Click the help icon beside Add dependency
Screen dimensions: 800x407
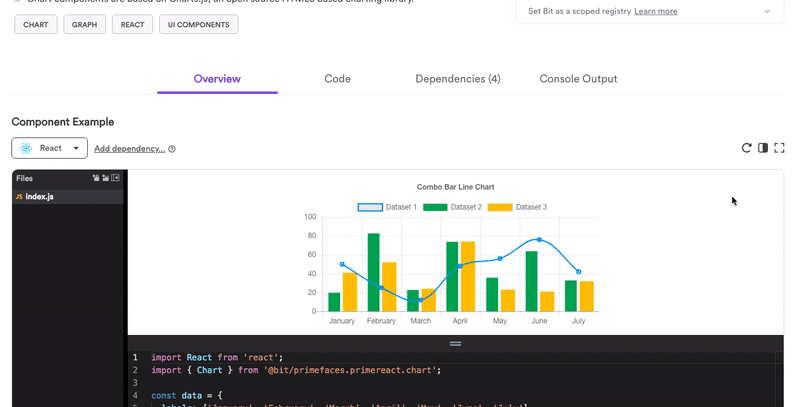click(172, 149)
